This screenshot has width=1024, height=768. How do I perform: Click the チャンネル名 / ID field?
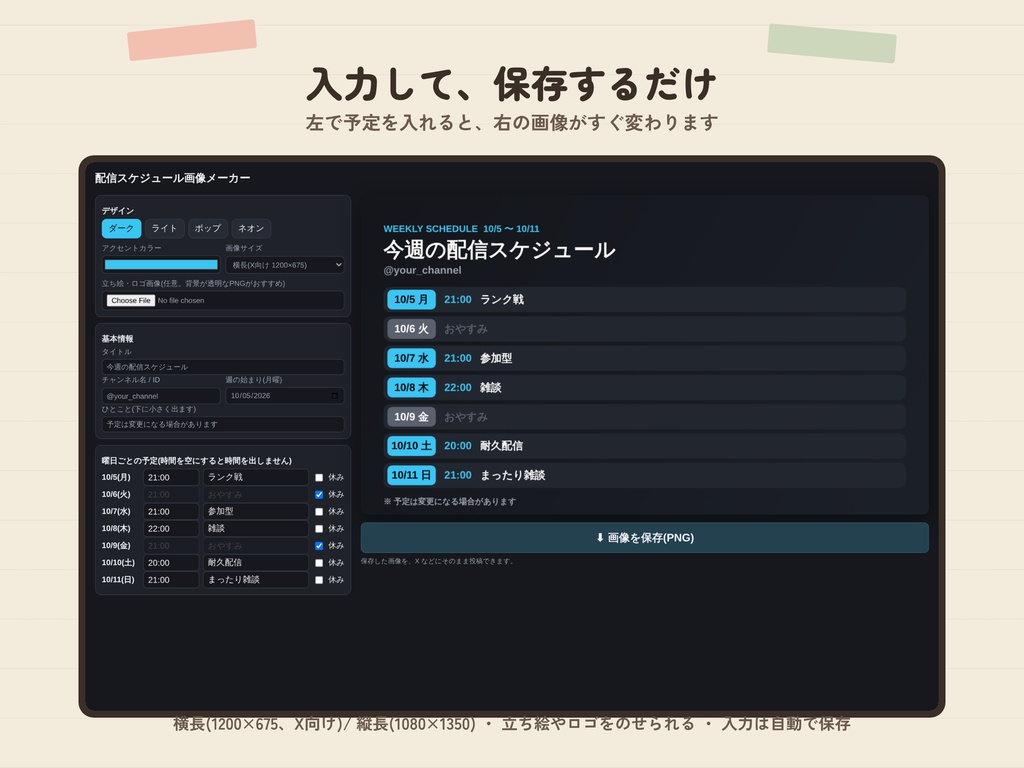click(161, 396)
